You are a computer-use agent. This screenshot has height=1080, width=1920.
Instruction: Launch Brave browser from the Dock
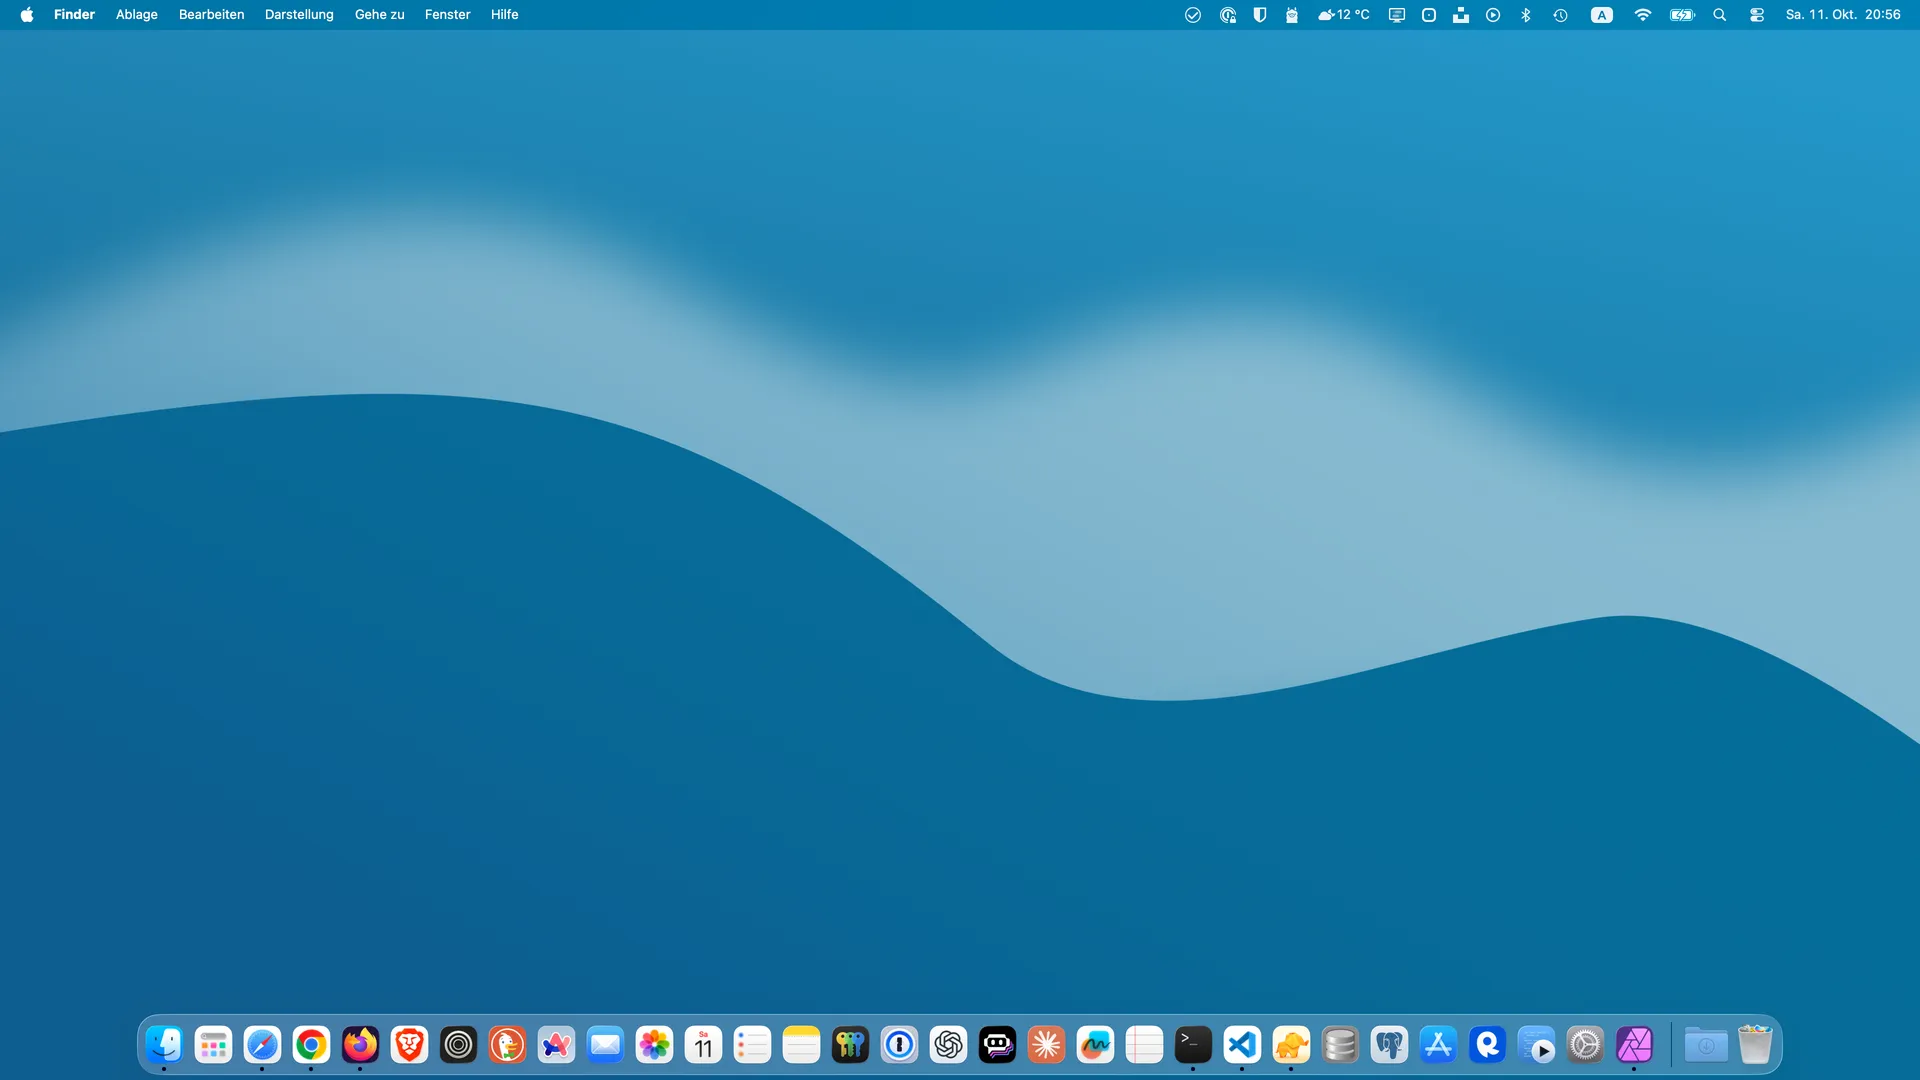409,1045
